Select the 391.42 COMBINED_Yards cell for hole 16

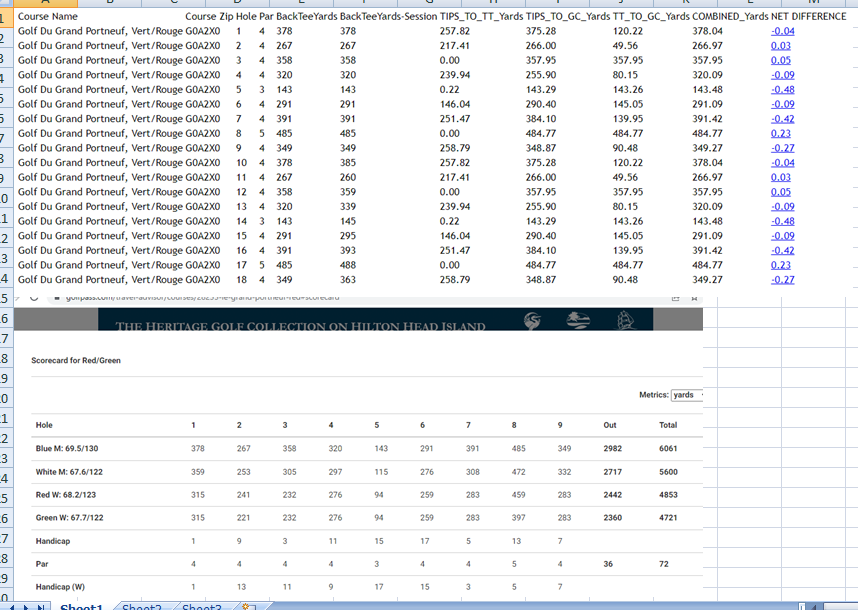coord(707,251)
